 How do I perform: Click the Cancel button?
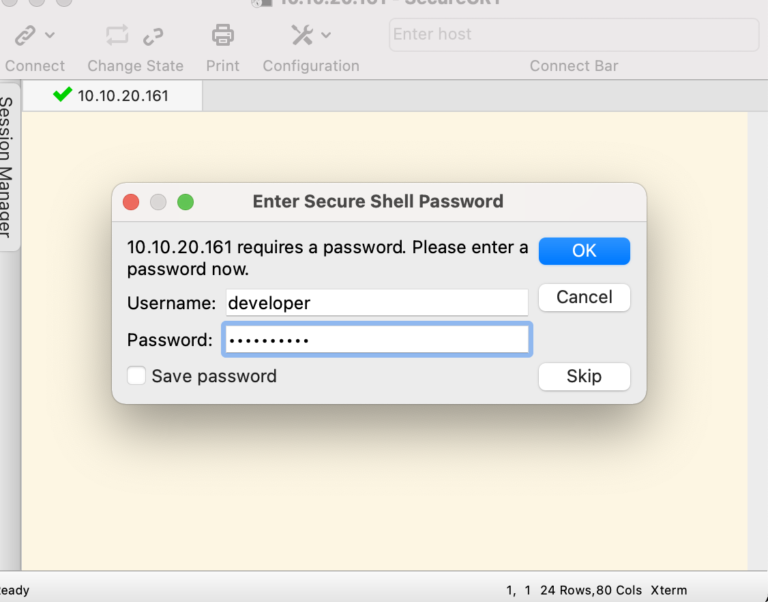tap(584, 297)
